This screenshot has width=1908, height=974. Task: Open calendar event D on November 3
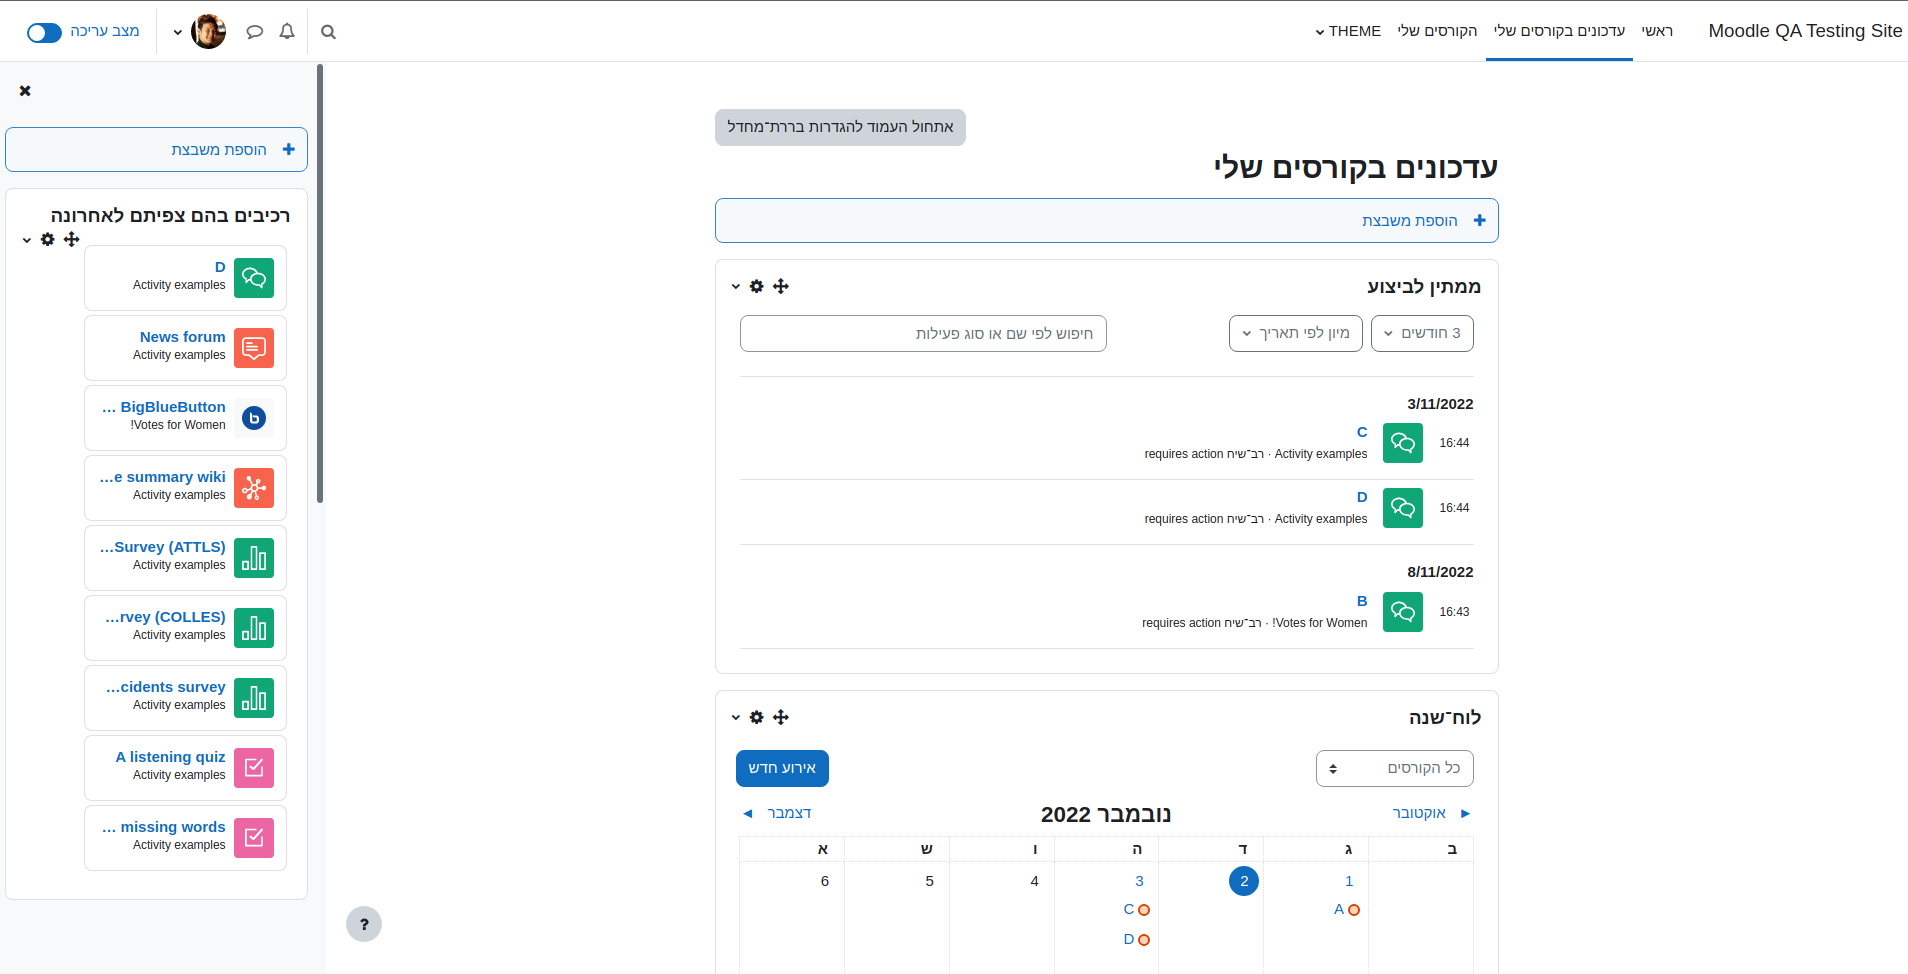point(1136,939)
